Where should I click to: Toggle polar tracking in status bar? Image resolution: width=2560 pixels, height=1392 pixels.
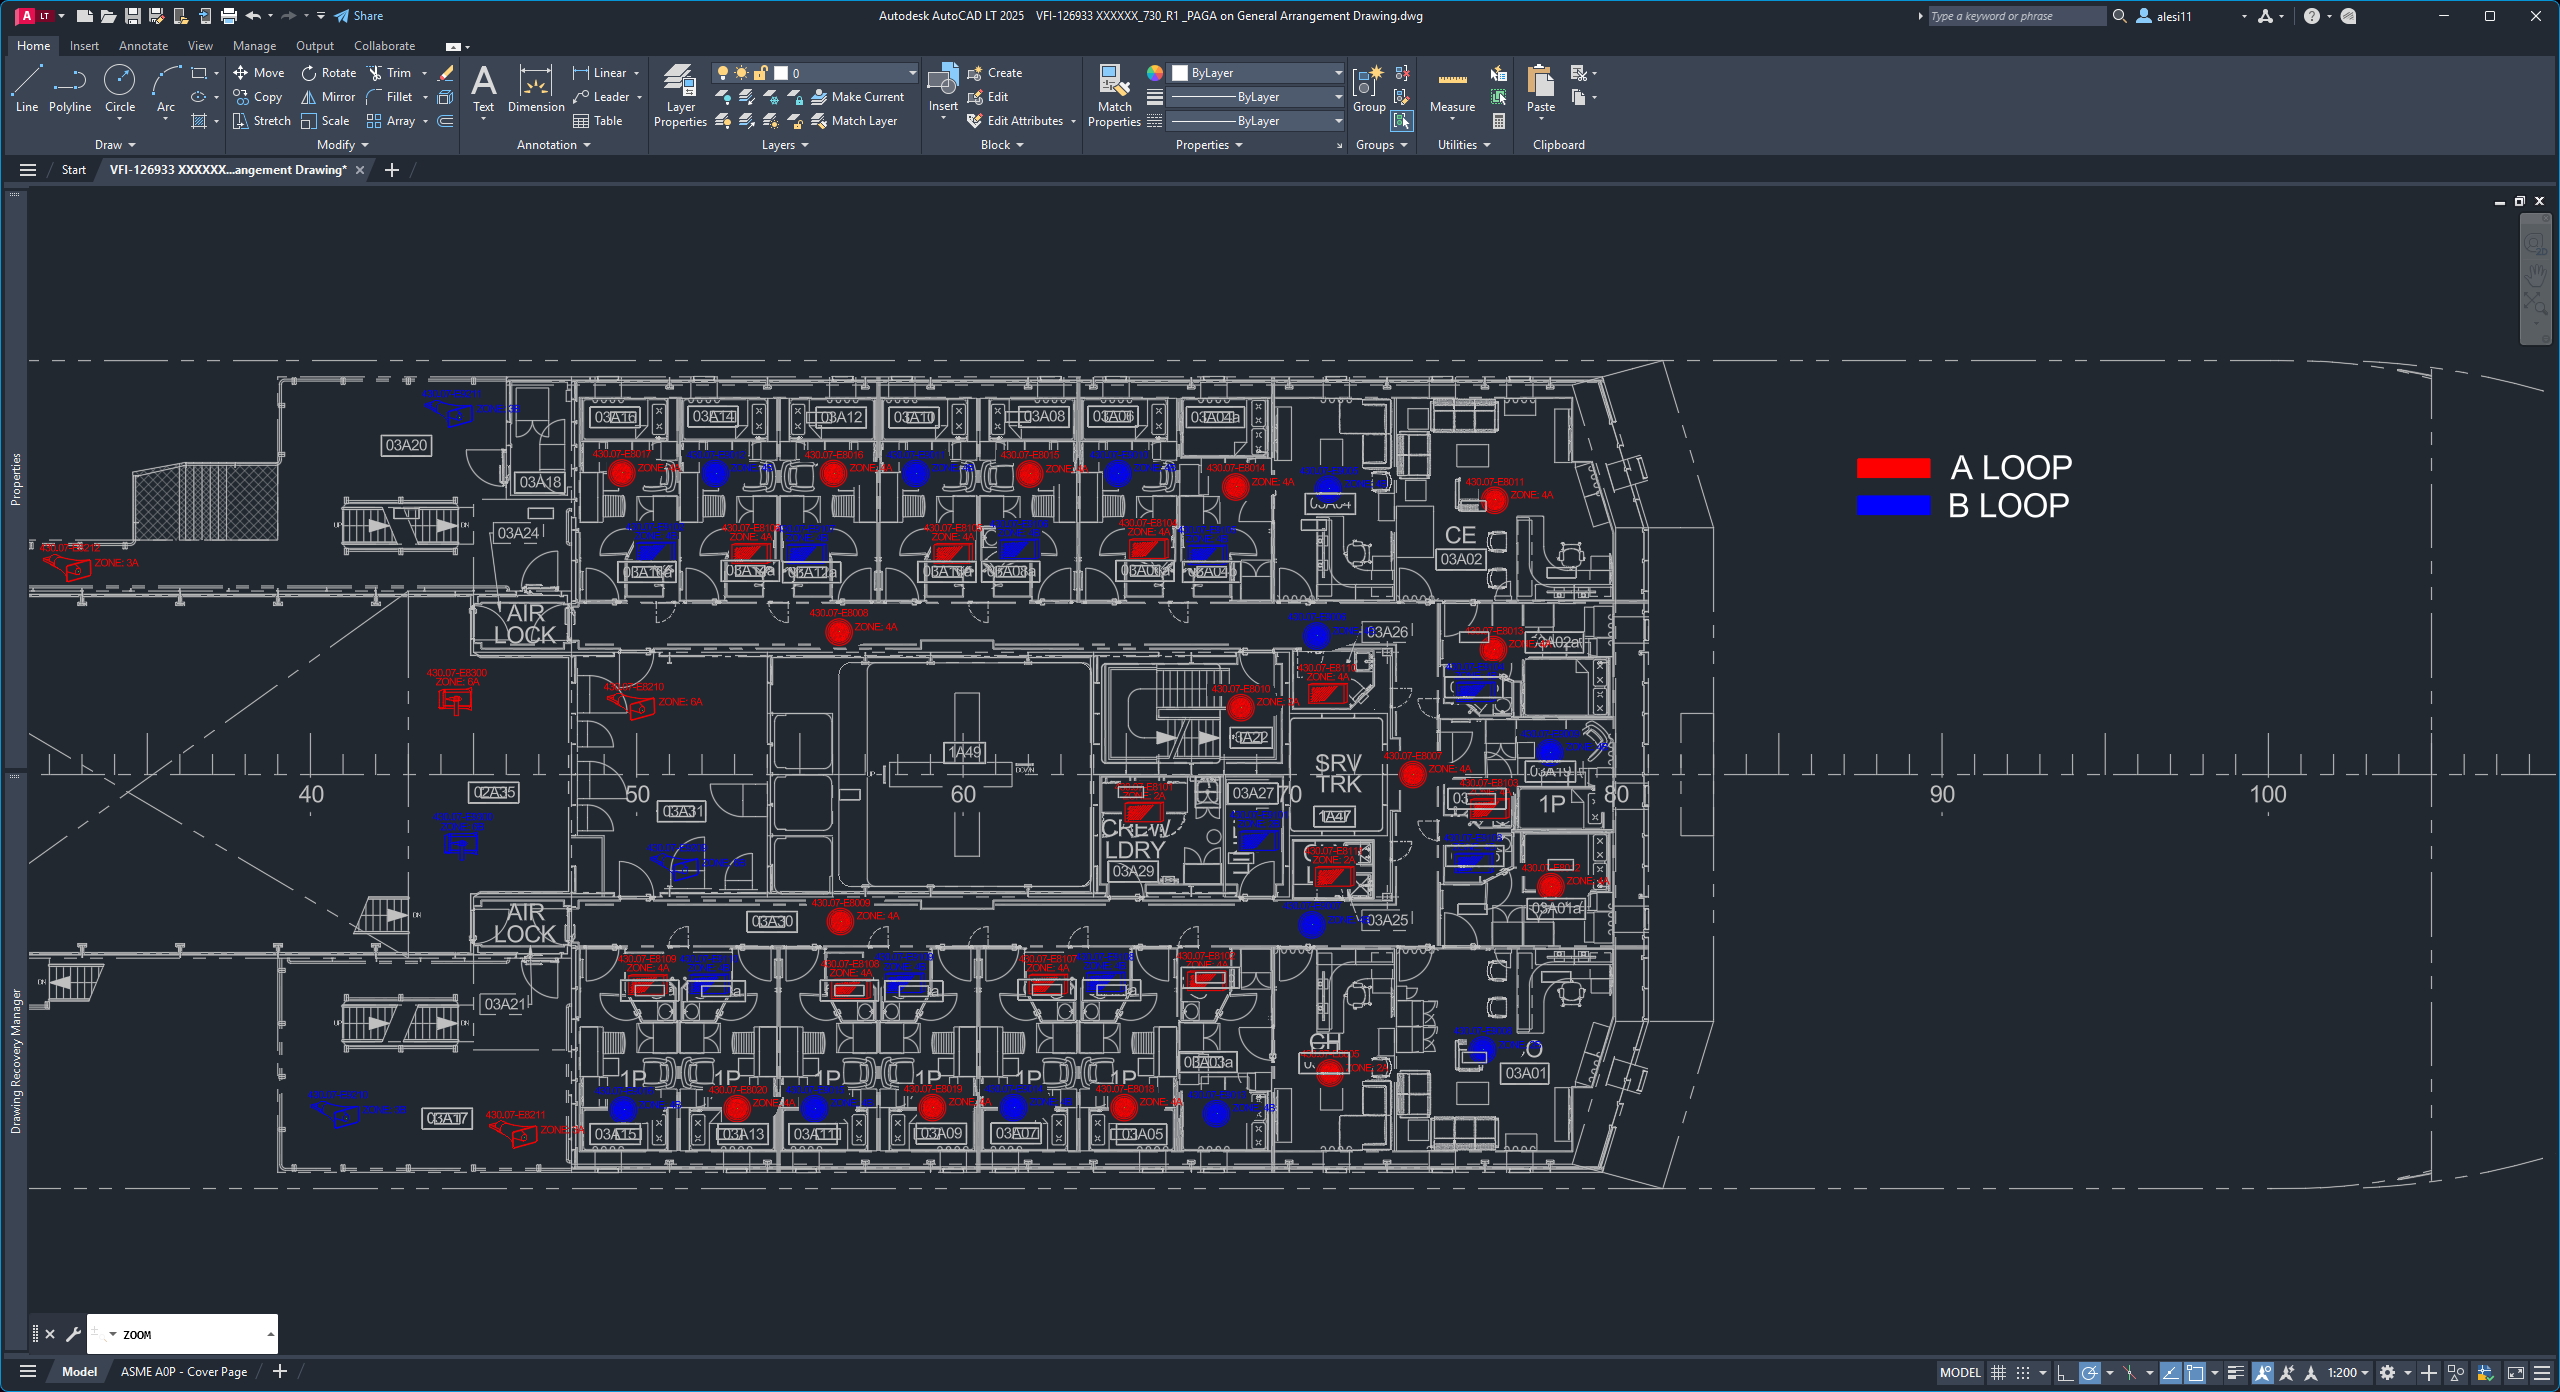coord(2089,1372)
